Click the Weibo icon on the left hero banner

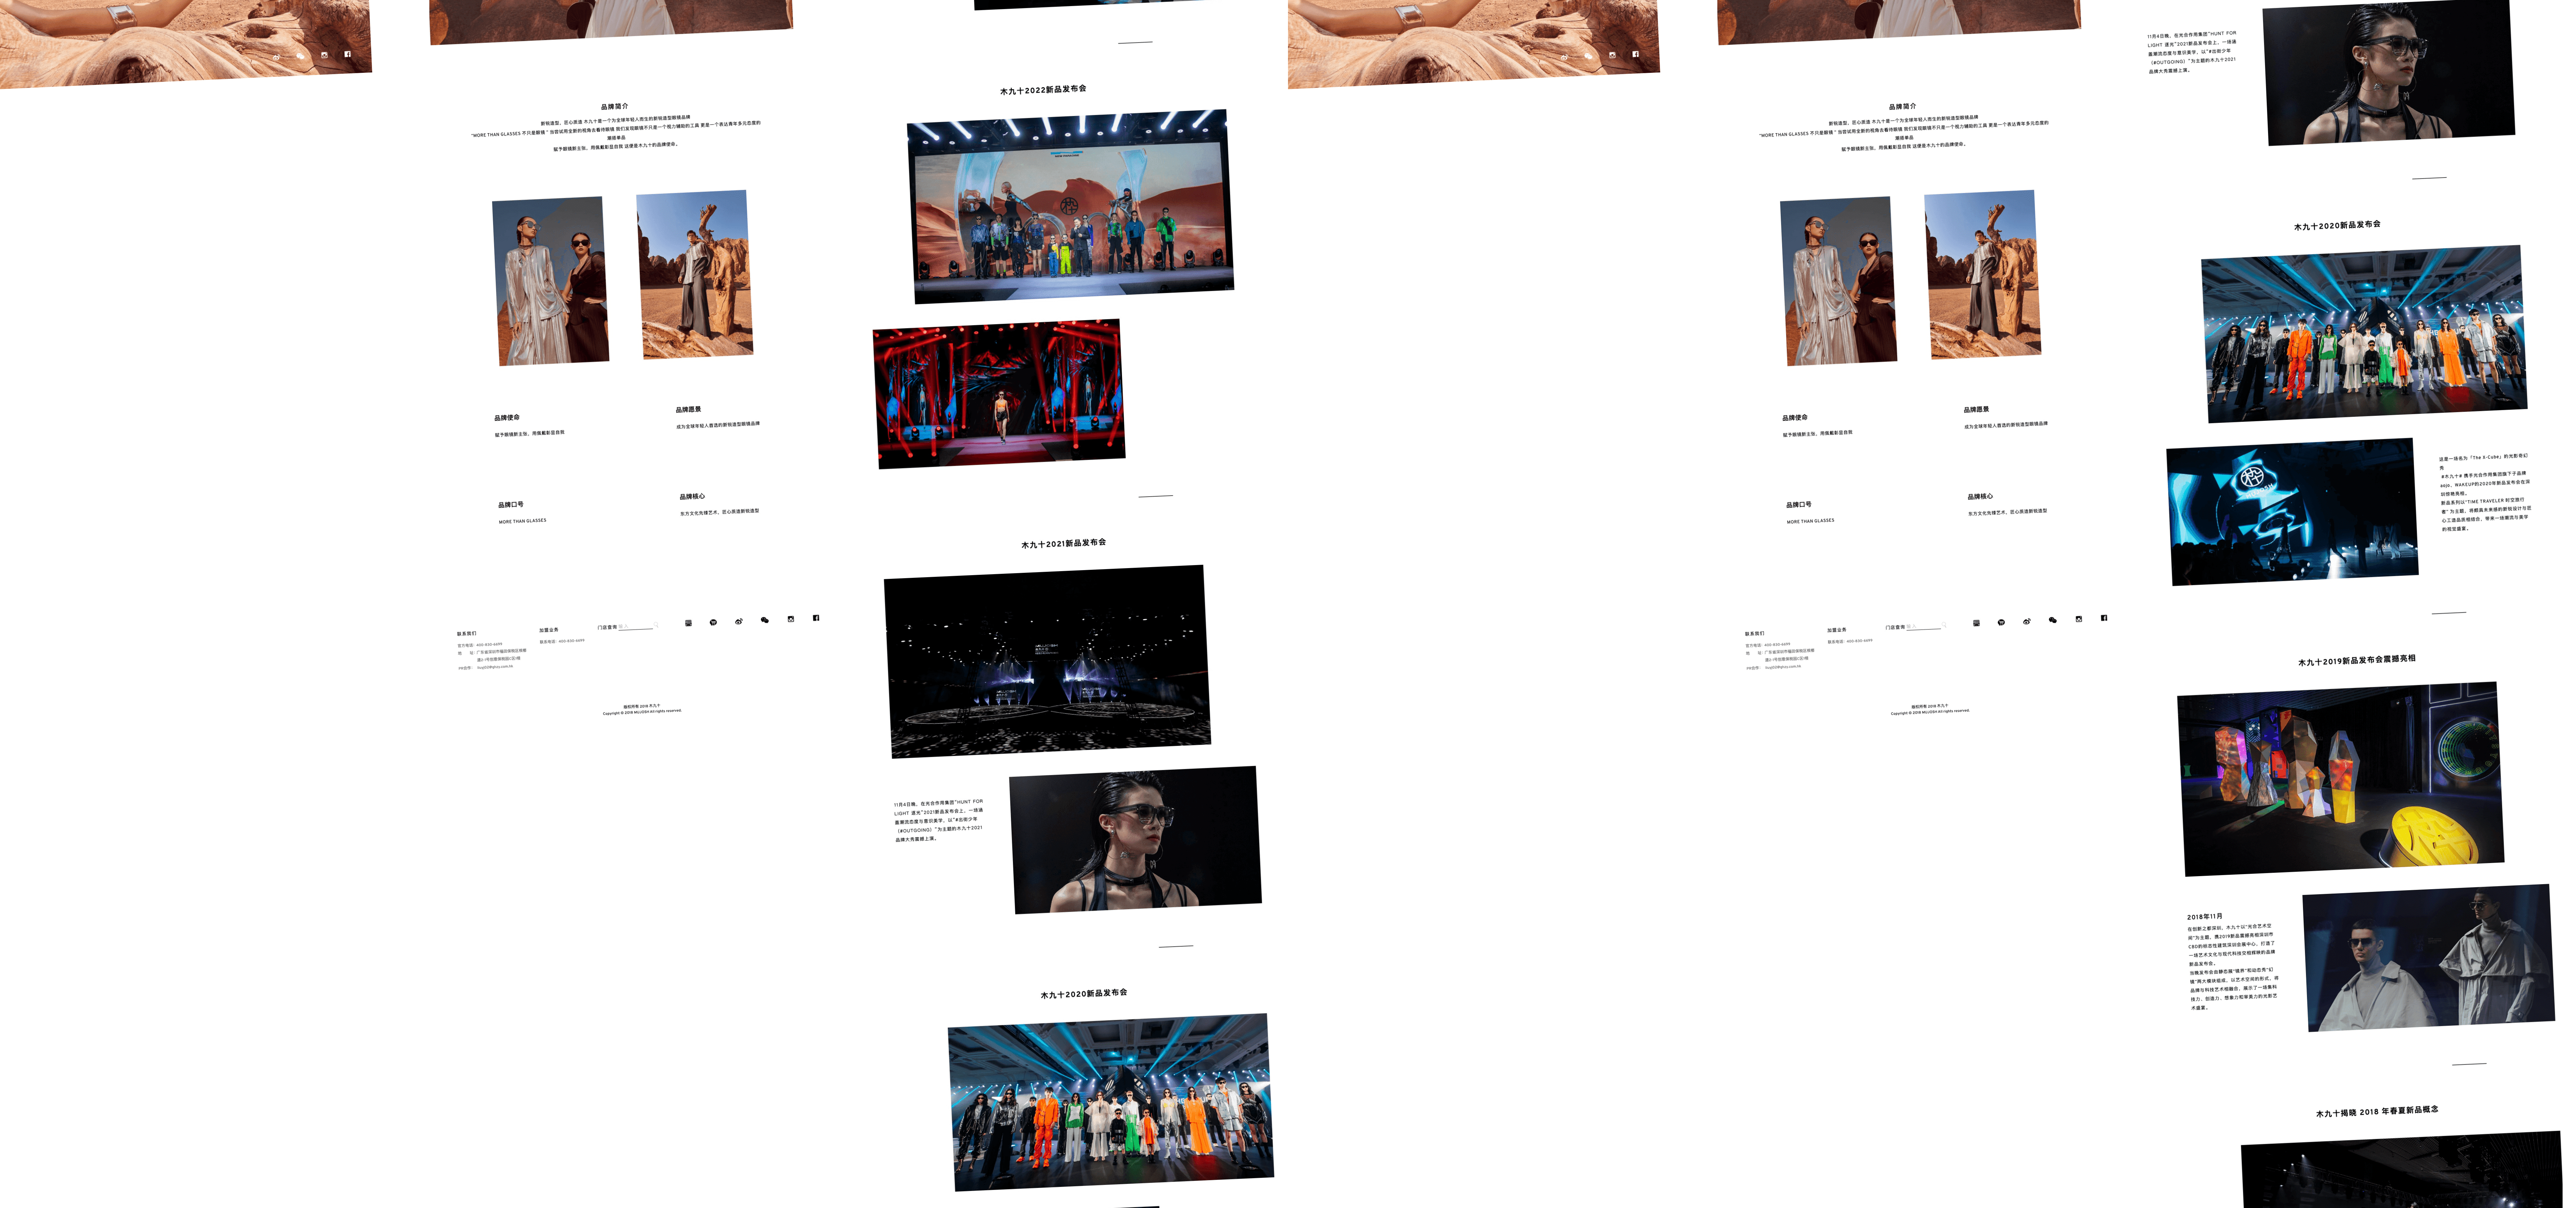tap(276, 57)
